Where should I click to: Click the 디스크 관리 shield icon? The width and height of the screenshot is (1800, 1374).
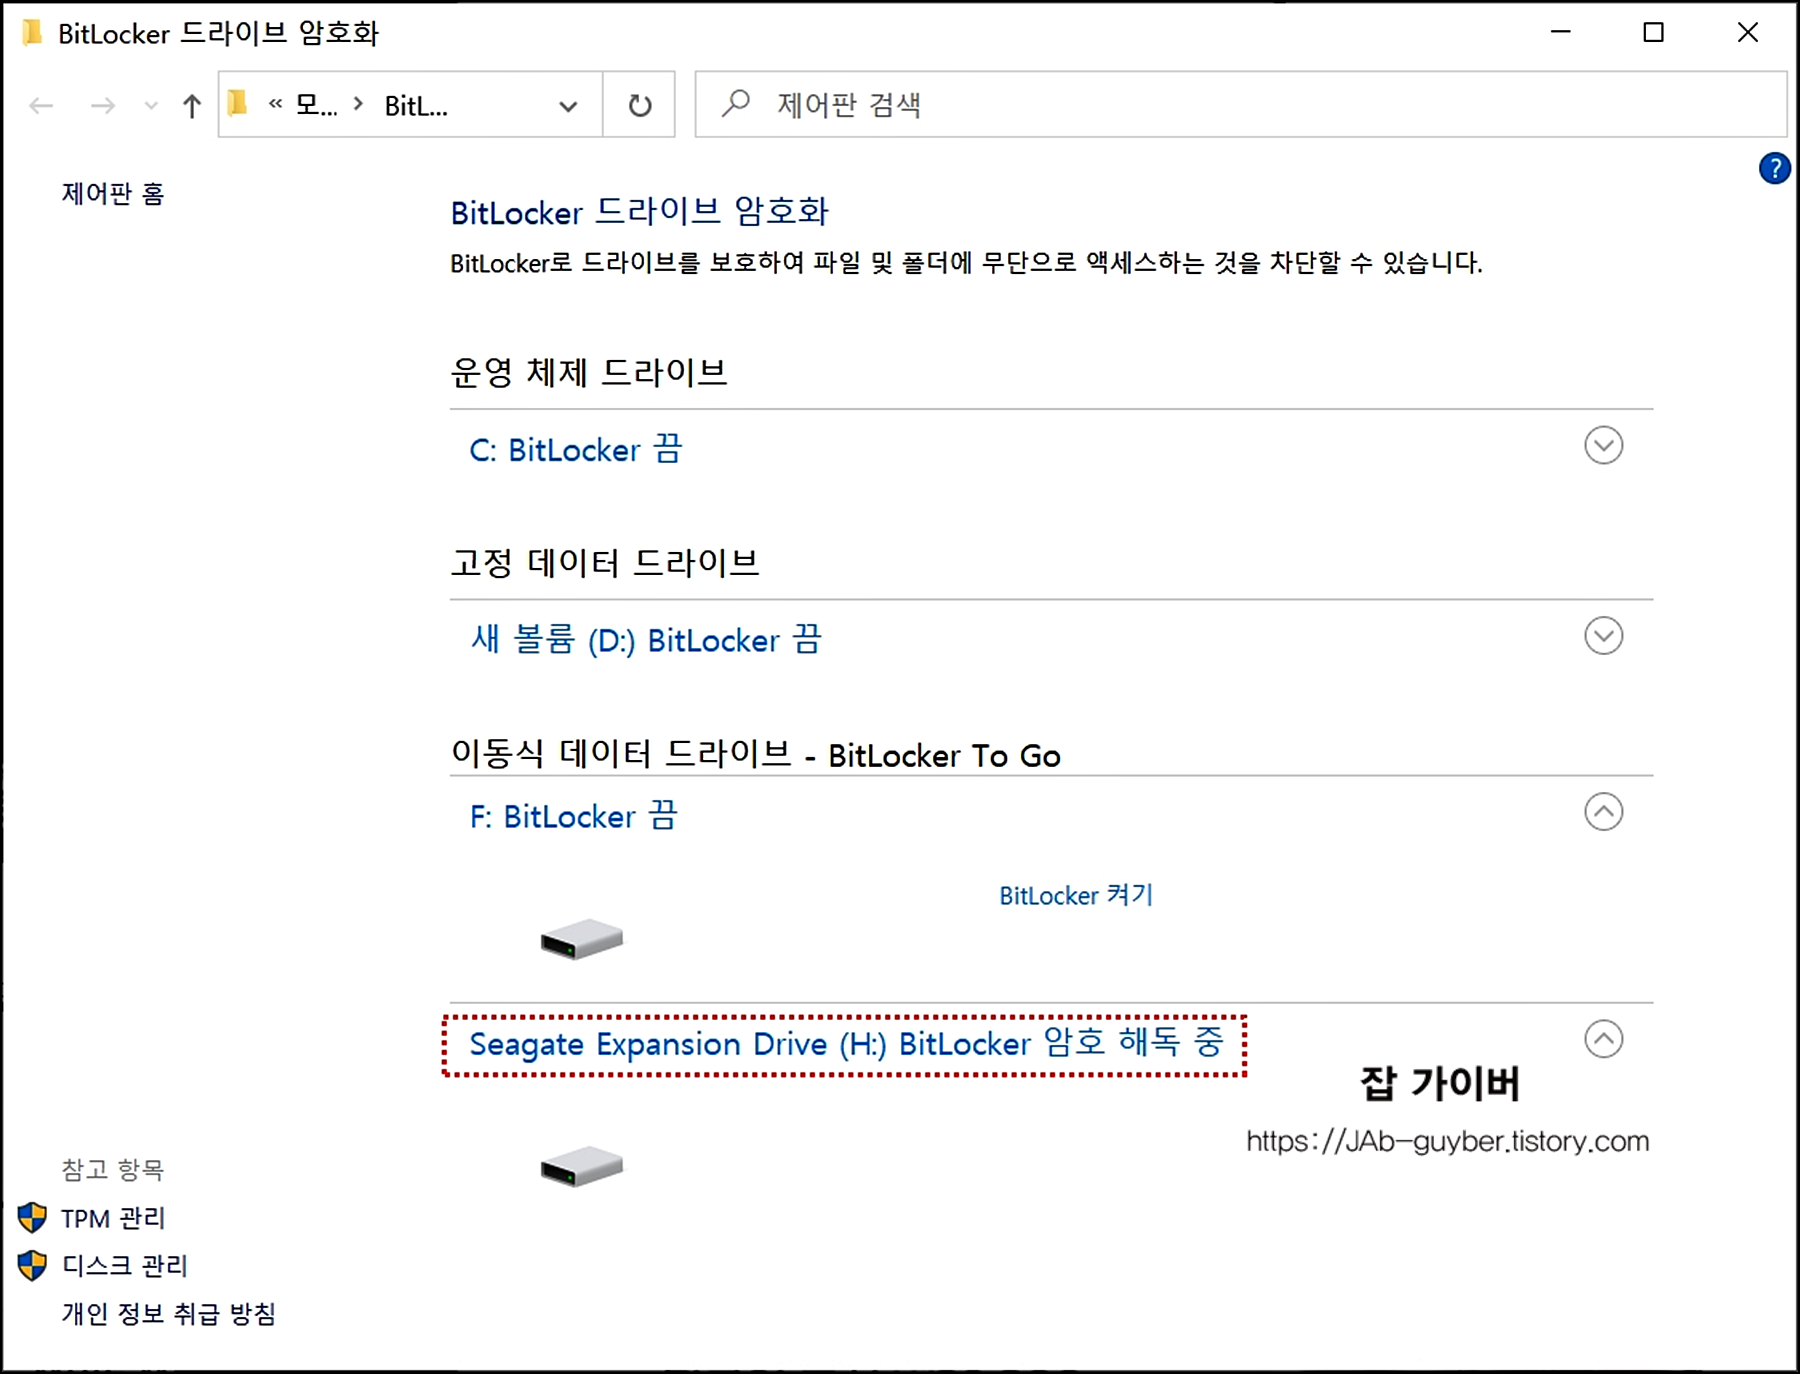click(32, 1265)
